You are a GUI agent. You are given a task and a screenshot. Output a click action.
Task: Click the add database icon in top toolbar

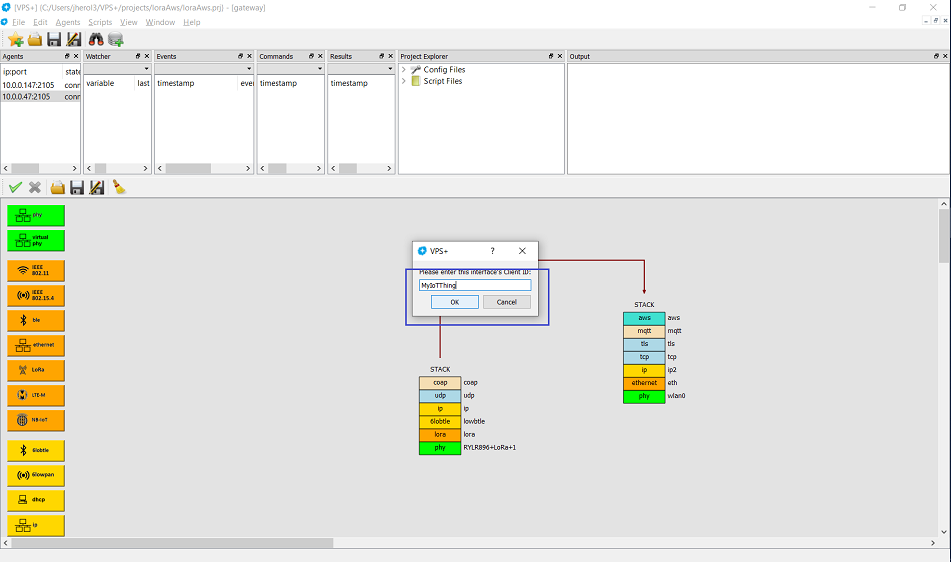click(x=116, y=39)
